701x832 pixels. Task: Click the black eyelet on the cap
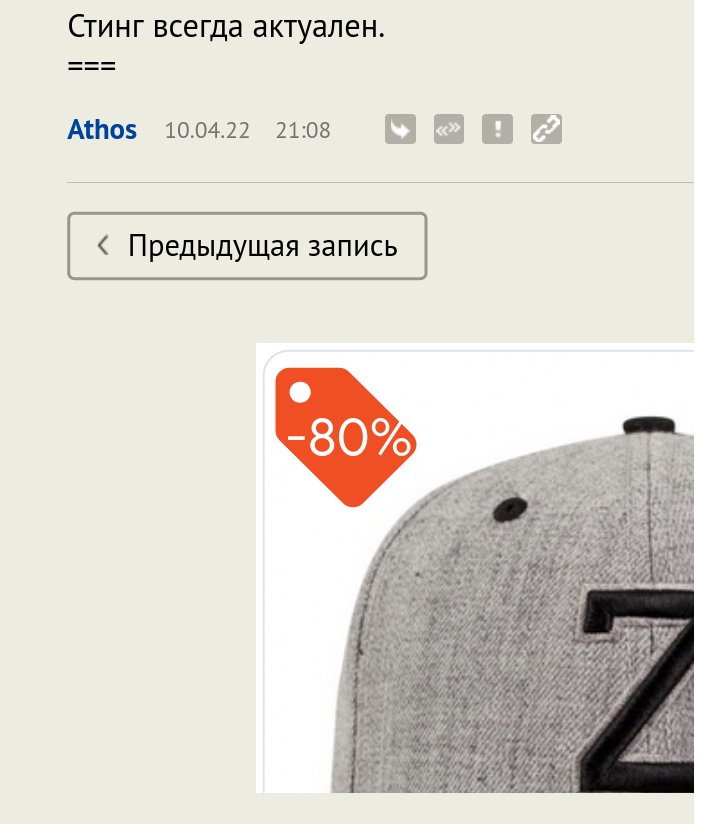(x=510, y=509)
